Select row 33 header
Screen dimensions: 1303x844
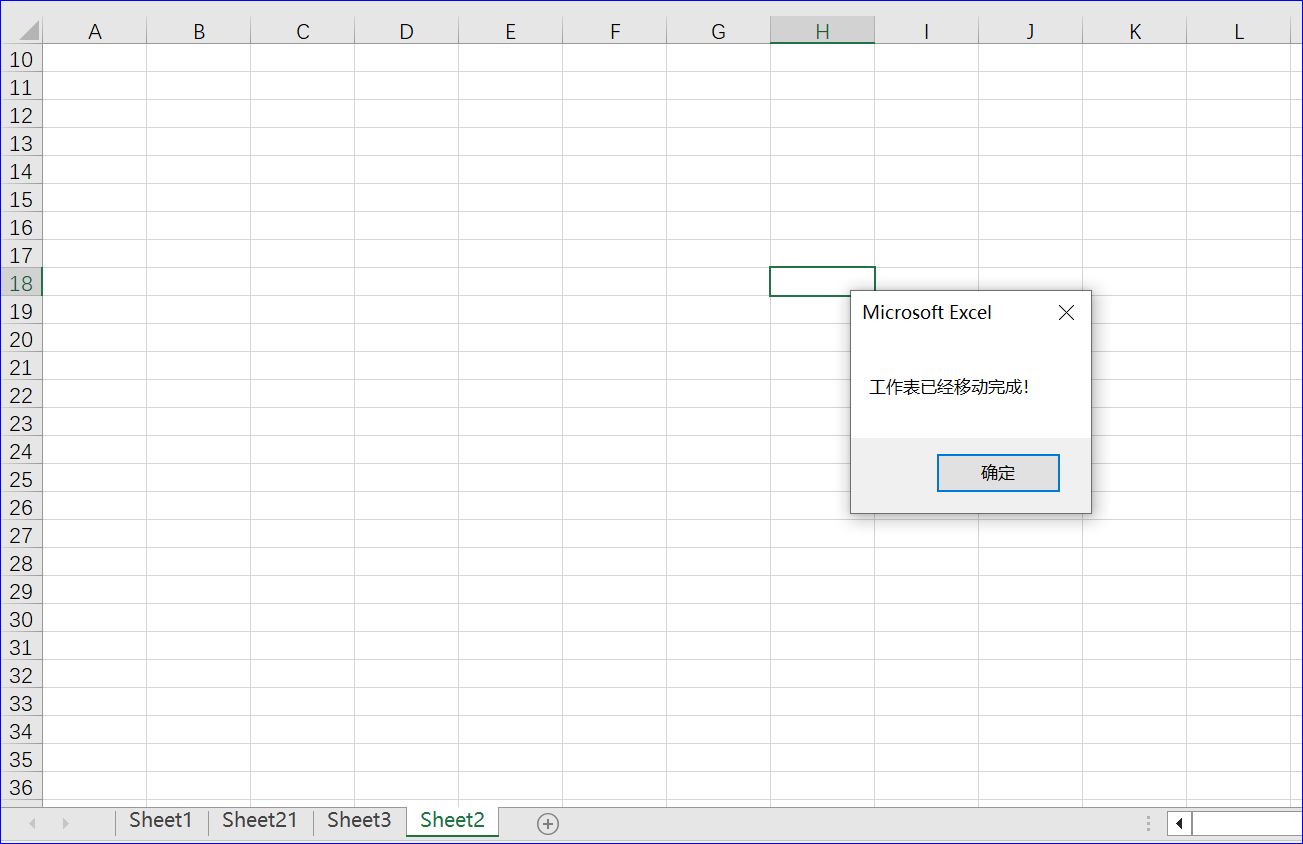click(21, 703)
